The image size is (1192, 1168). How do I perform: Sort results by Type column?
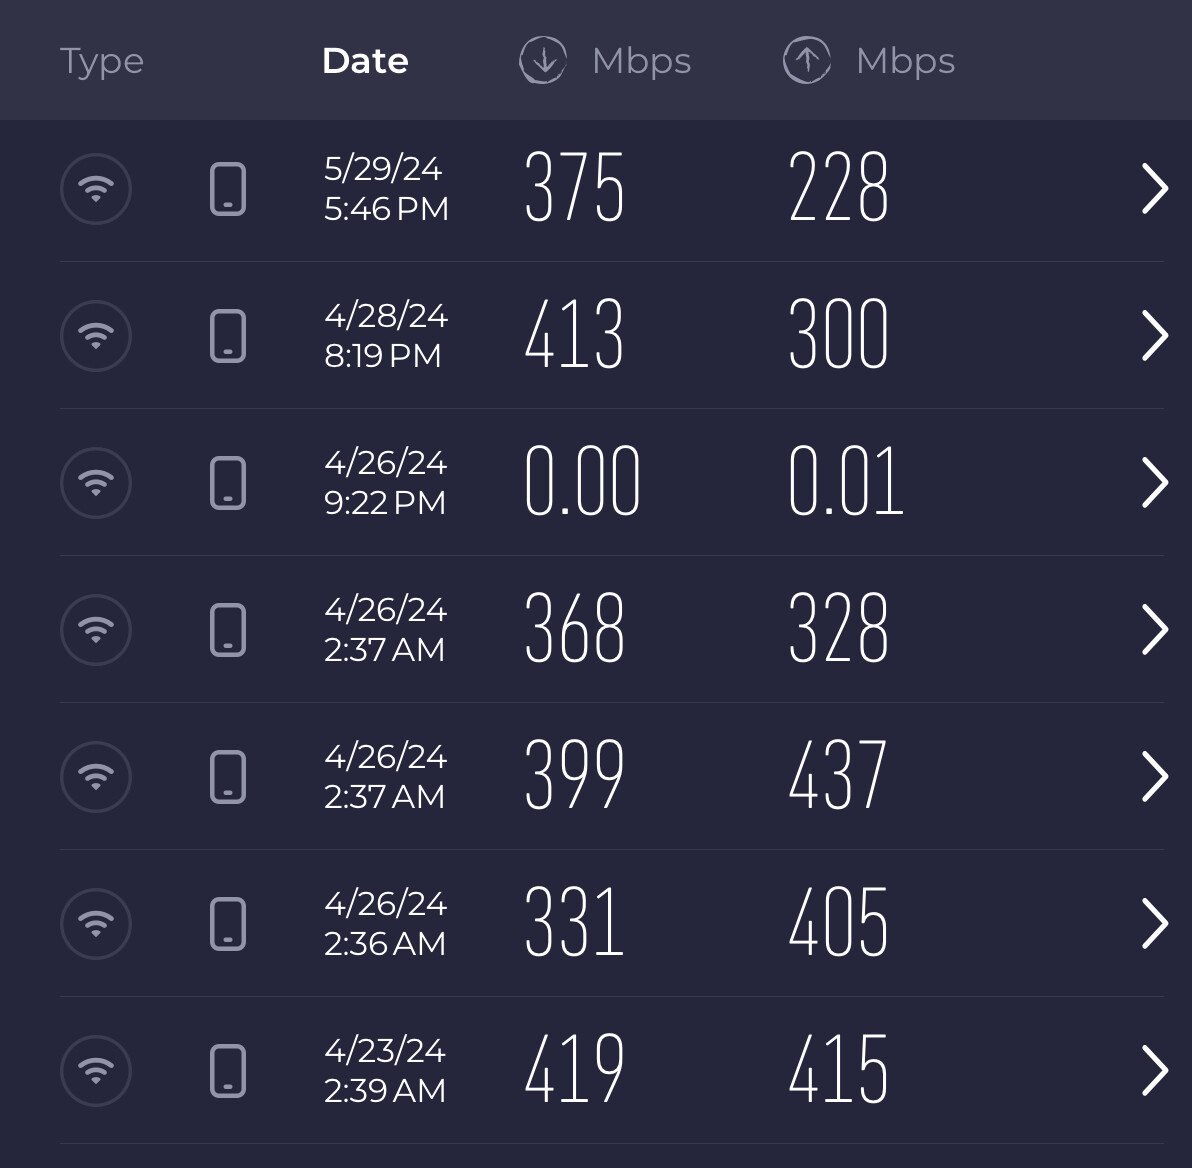click(102, 61)
